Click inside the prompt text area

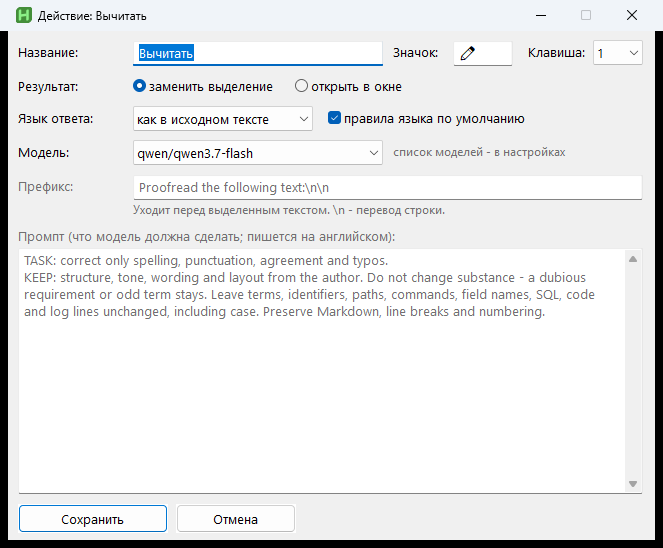pyautogui.click(x=322, y=371)
